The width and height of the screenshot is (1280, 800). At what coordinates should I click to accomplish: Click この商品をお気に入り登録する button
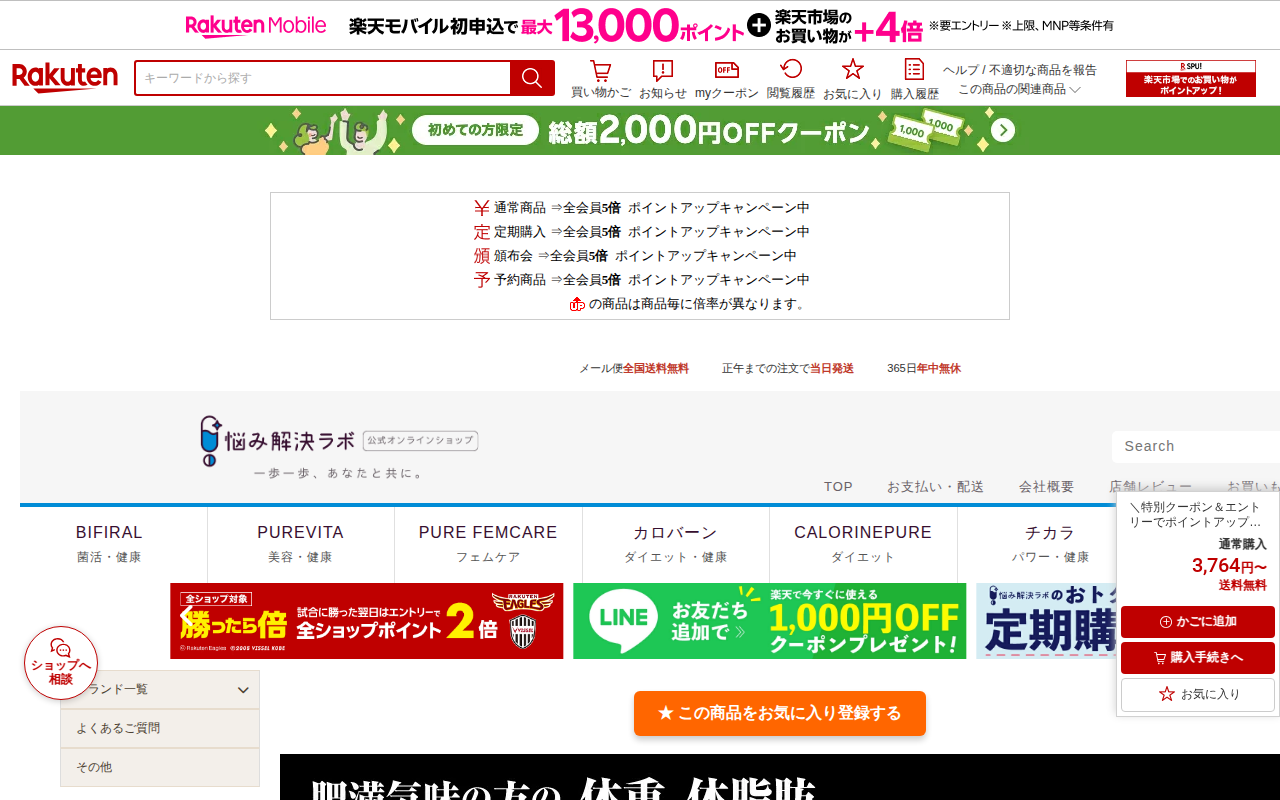780,713
